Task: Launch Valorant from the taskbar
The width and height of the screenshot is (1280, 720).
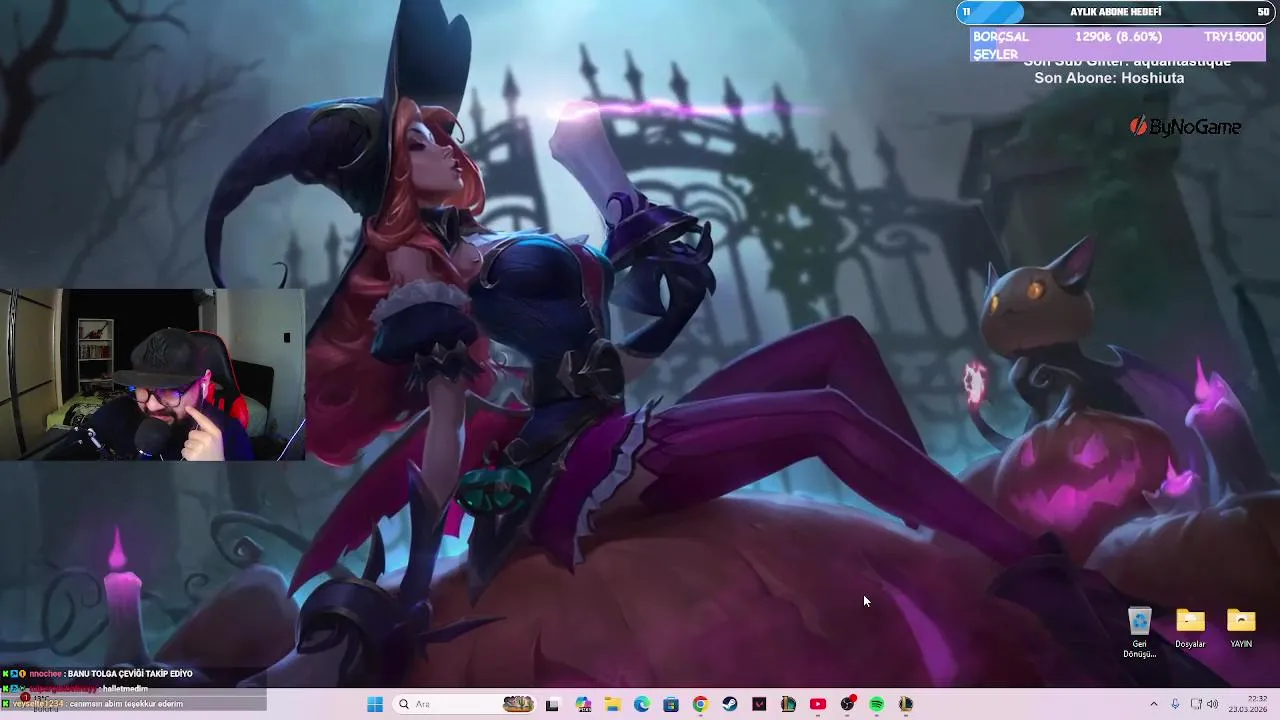Action: (759, 704)
